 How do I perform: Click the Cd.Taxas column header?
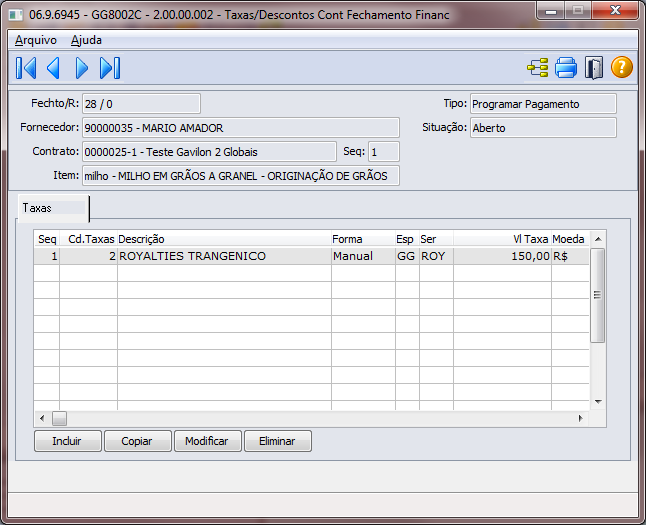[89, 239]
